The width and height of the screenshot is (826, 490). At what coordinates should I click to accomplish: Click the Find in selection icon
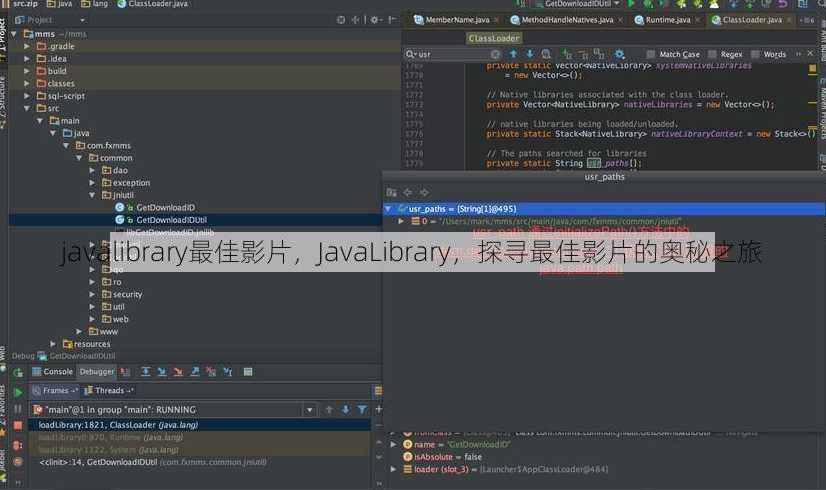click(546, 54)
